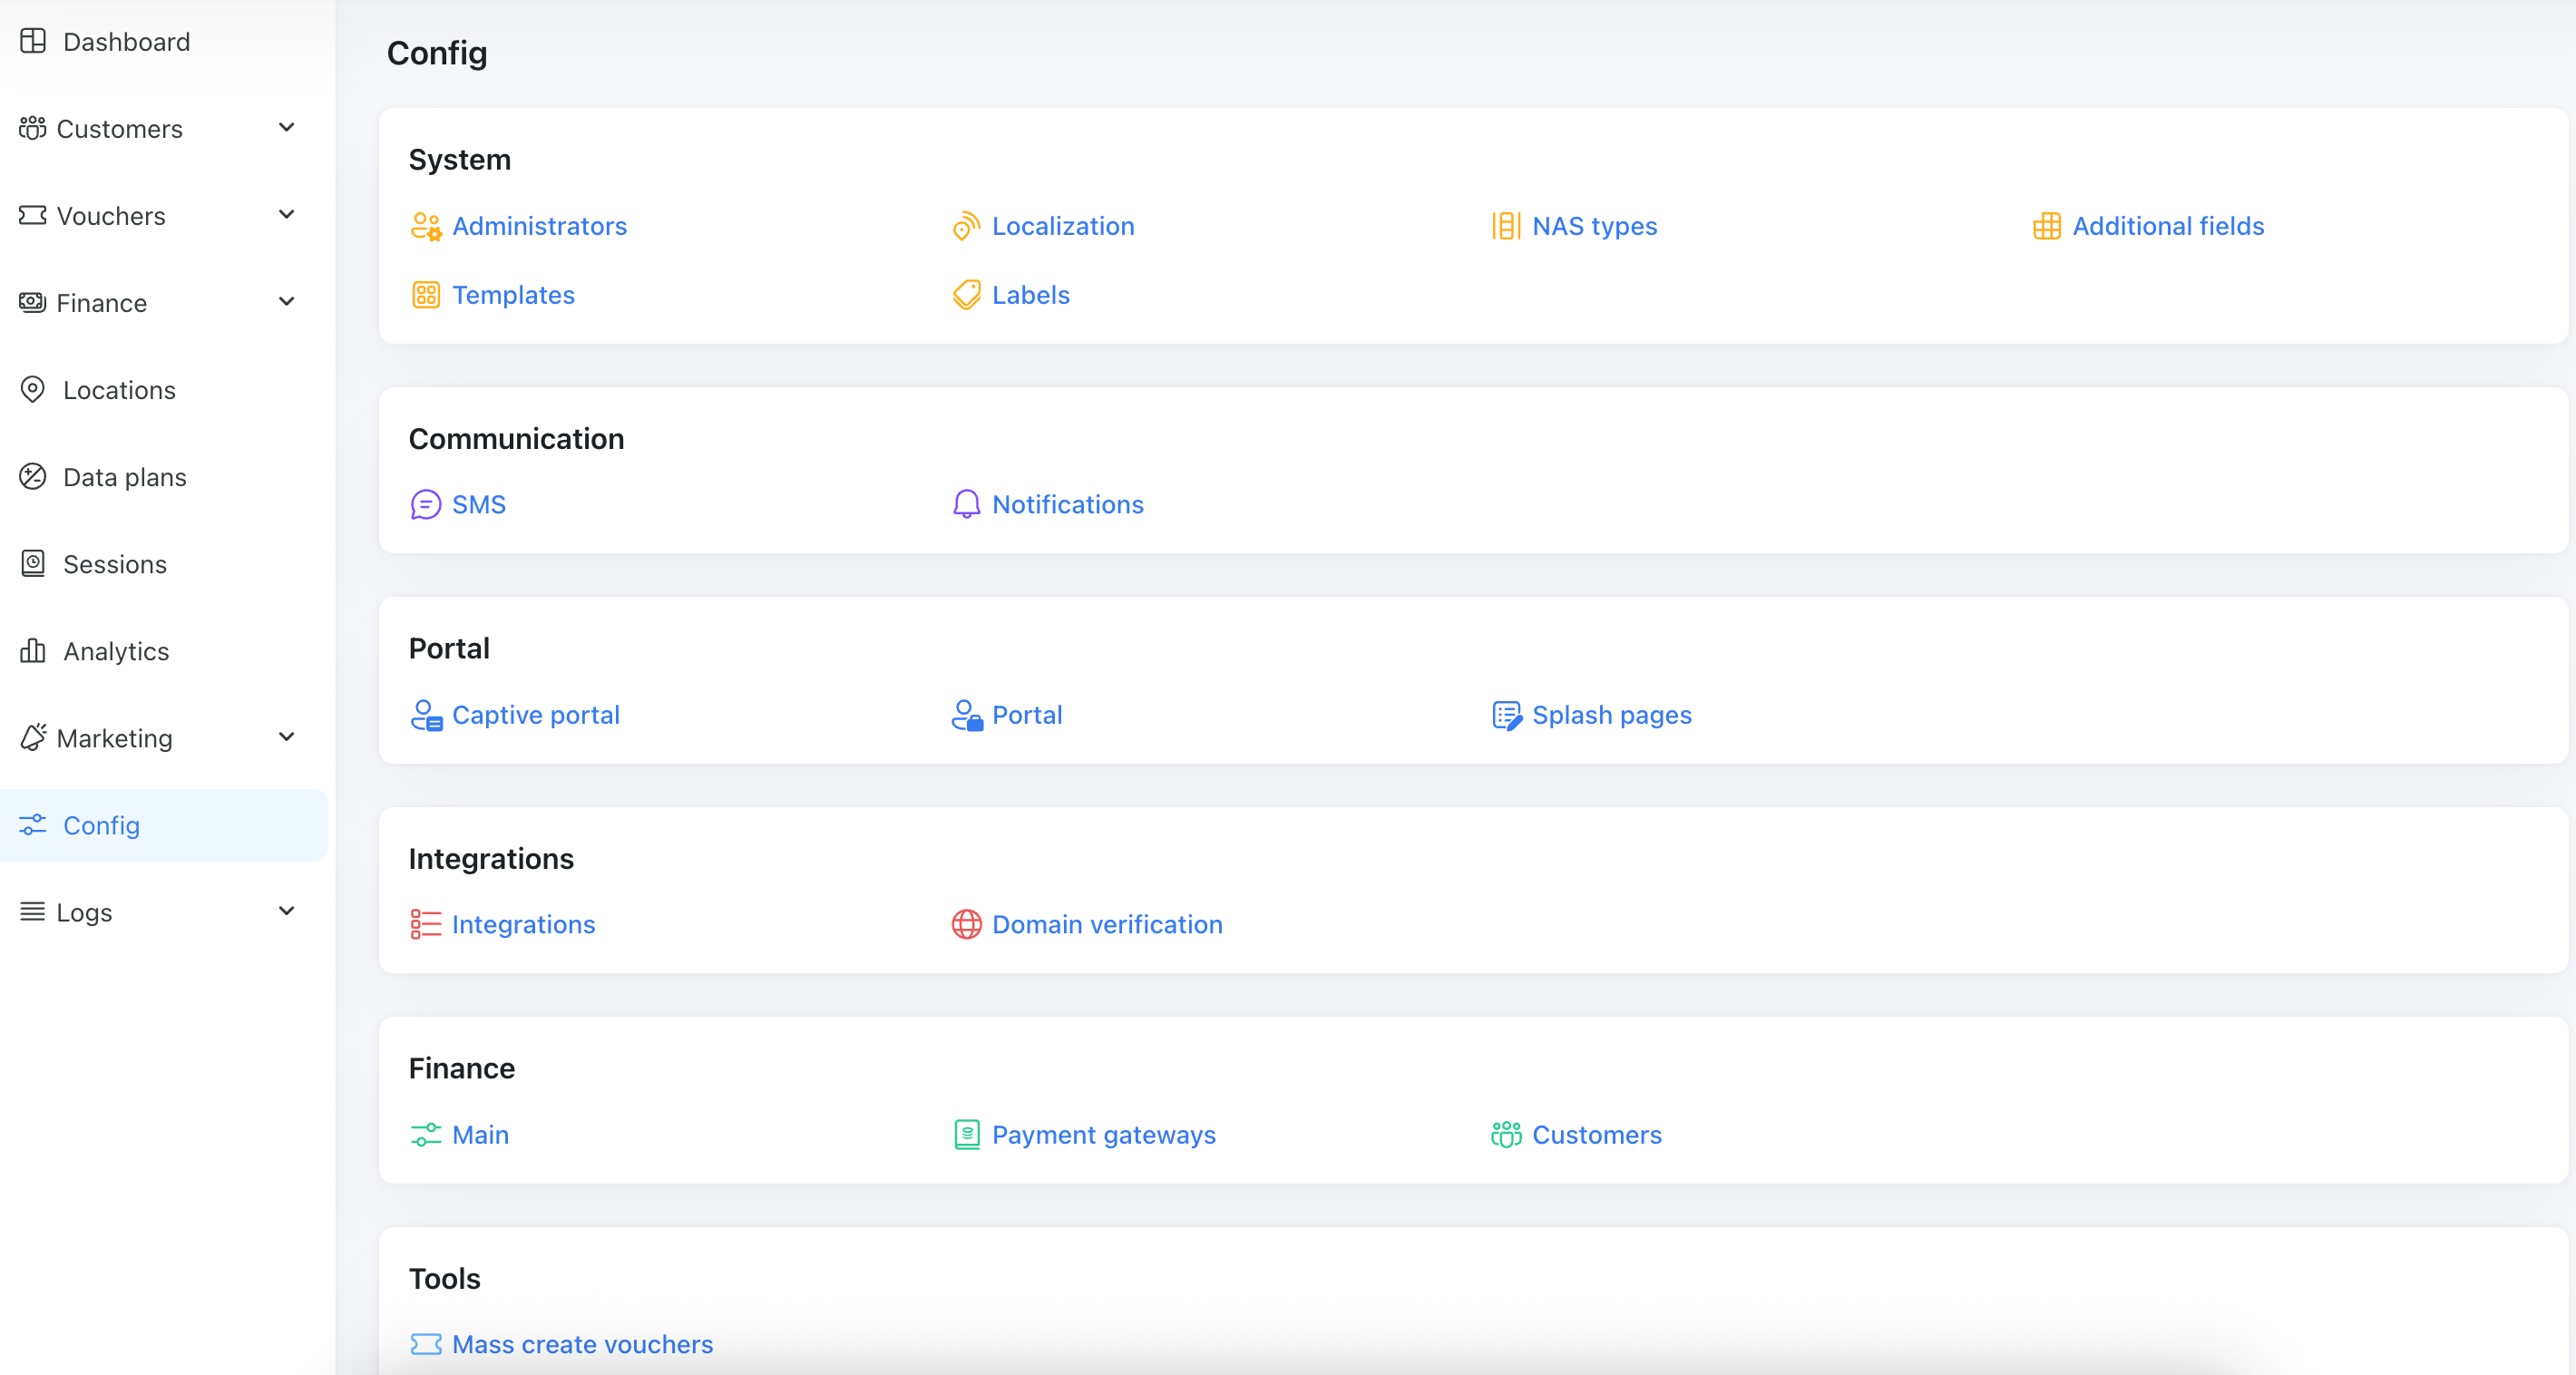Expand the Customers sidebar chevron
This screenshot has height=1375, width=2576.
click(287, 128)
